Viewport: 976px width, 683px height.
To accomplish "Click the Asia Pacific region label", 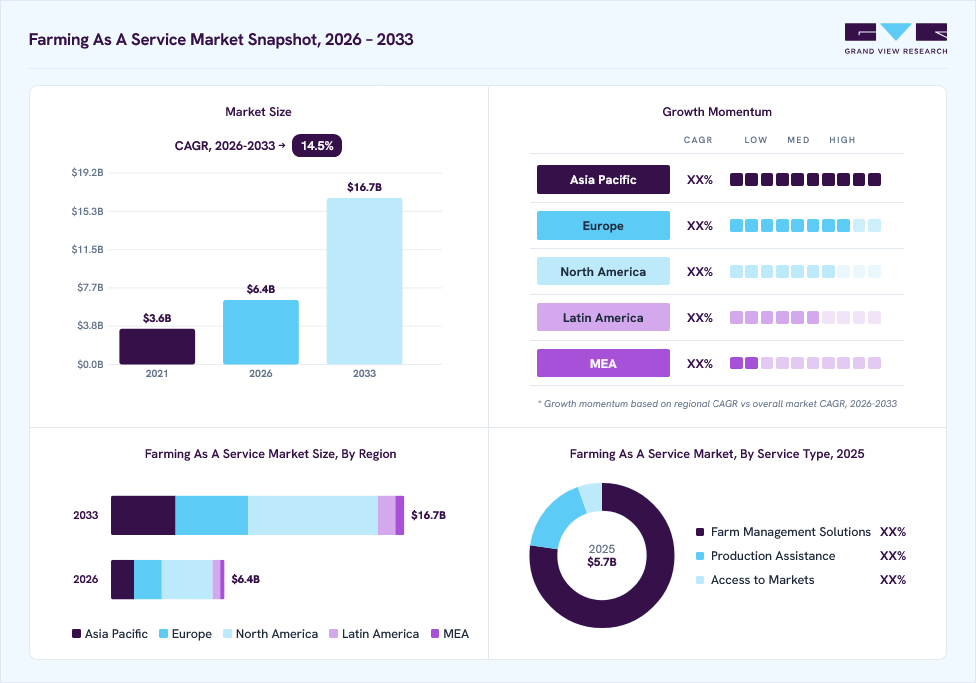I will point(603,179).
